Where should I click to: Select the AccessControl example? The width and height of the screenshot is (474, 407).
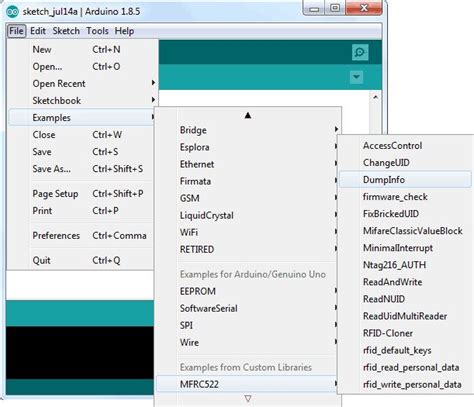coord(392,146)
